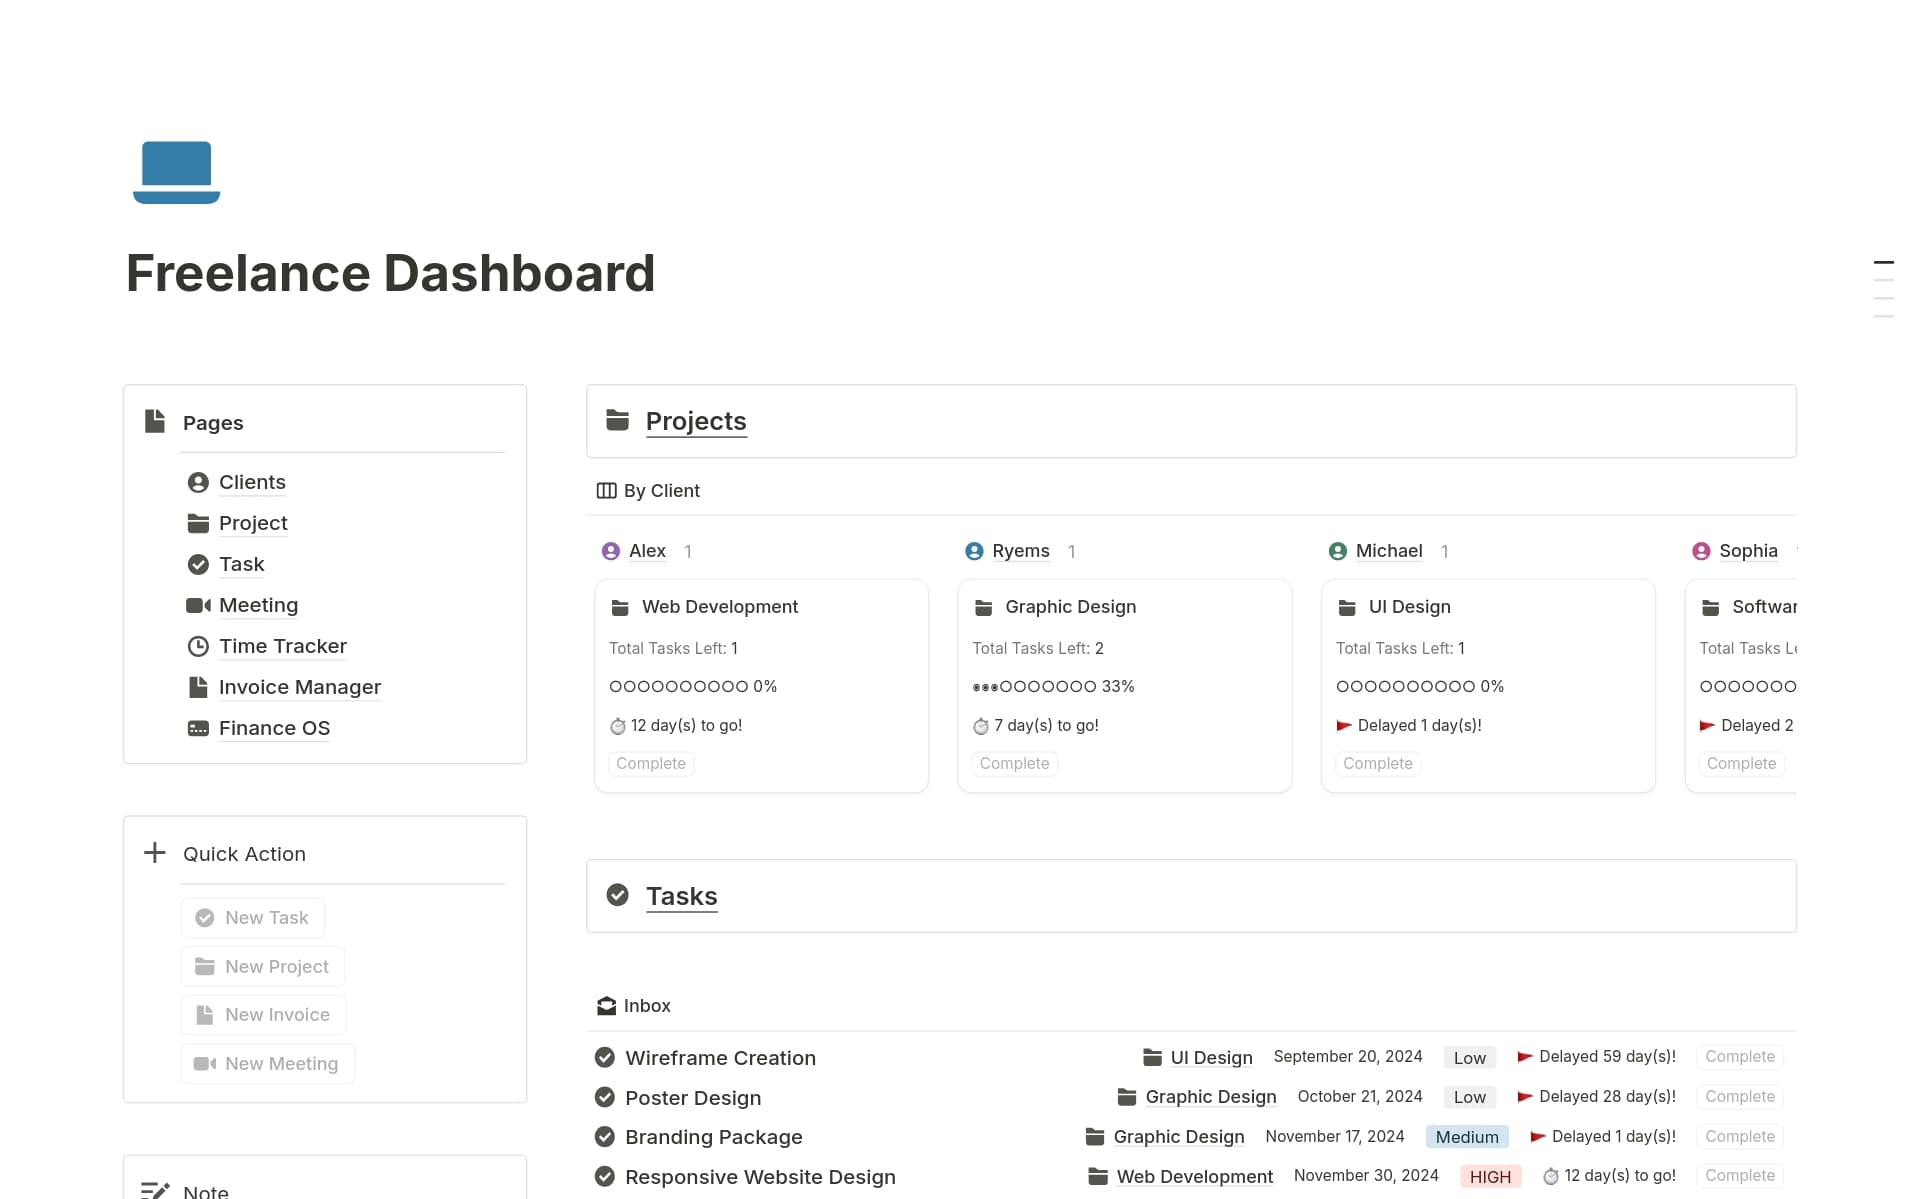
Task: Toggle the check circle on Poster Design
Action: click(604, 1096)
